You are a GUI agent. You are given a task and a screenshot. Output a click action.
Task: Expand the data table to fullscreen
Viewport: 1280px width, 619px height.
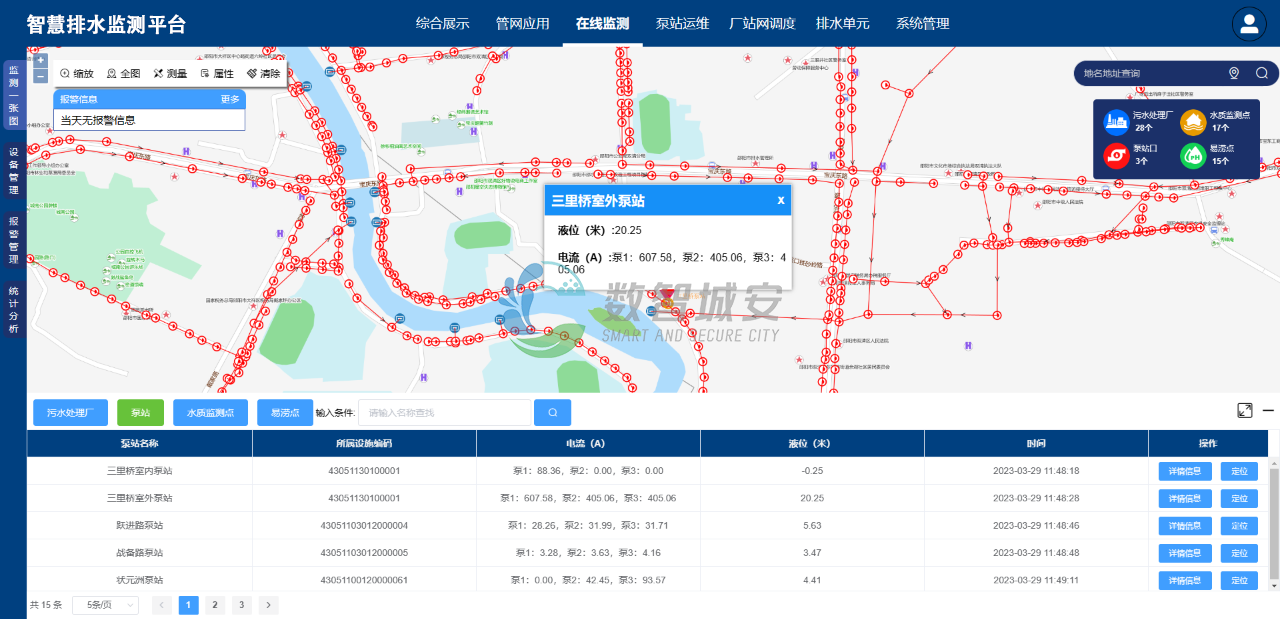point(1245,410)
